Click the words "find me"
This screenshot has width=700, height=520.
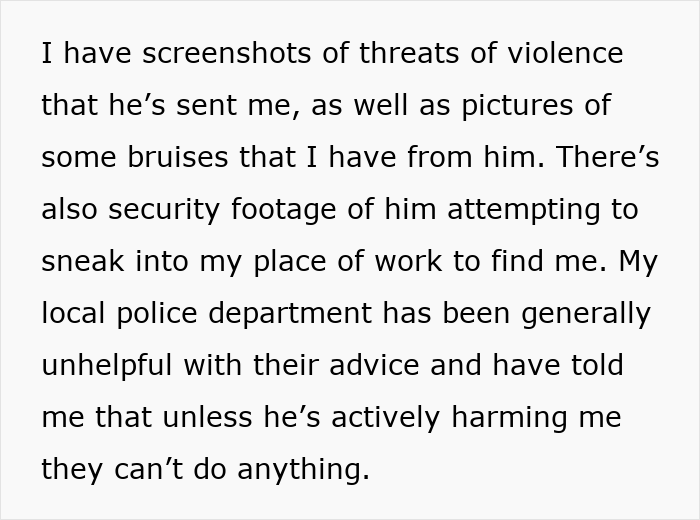click(558, 262)
